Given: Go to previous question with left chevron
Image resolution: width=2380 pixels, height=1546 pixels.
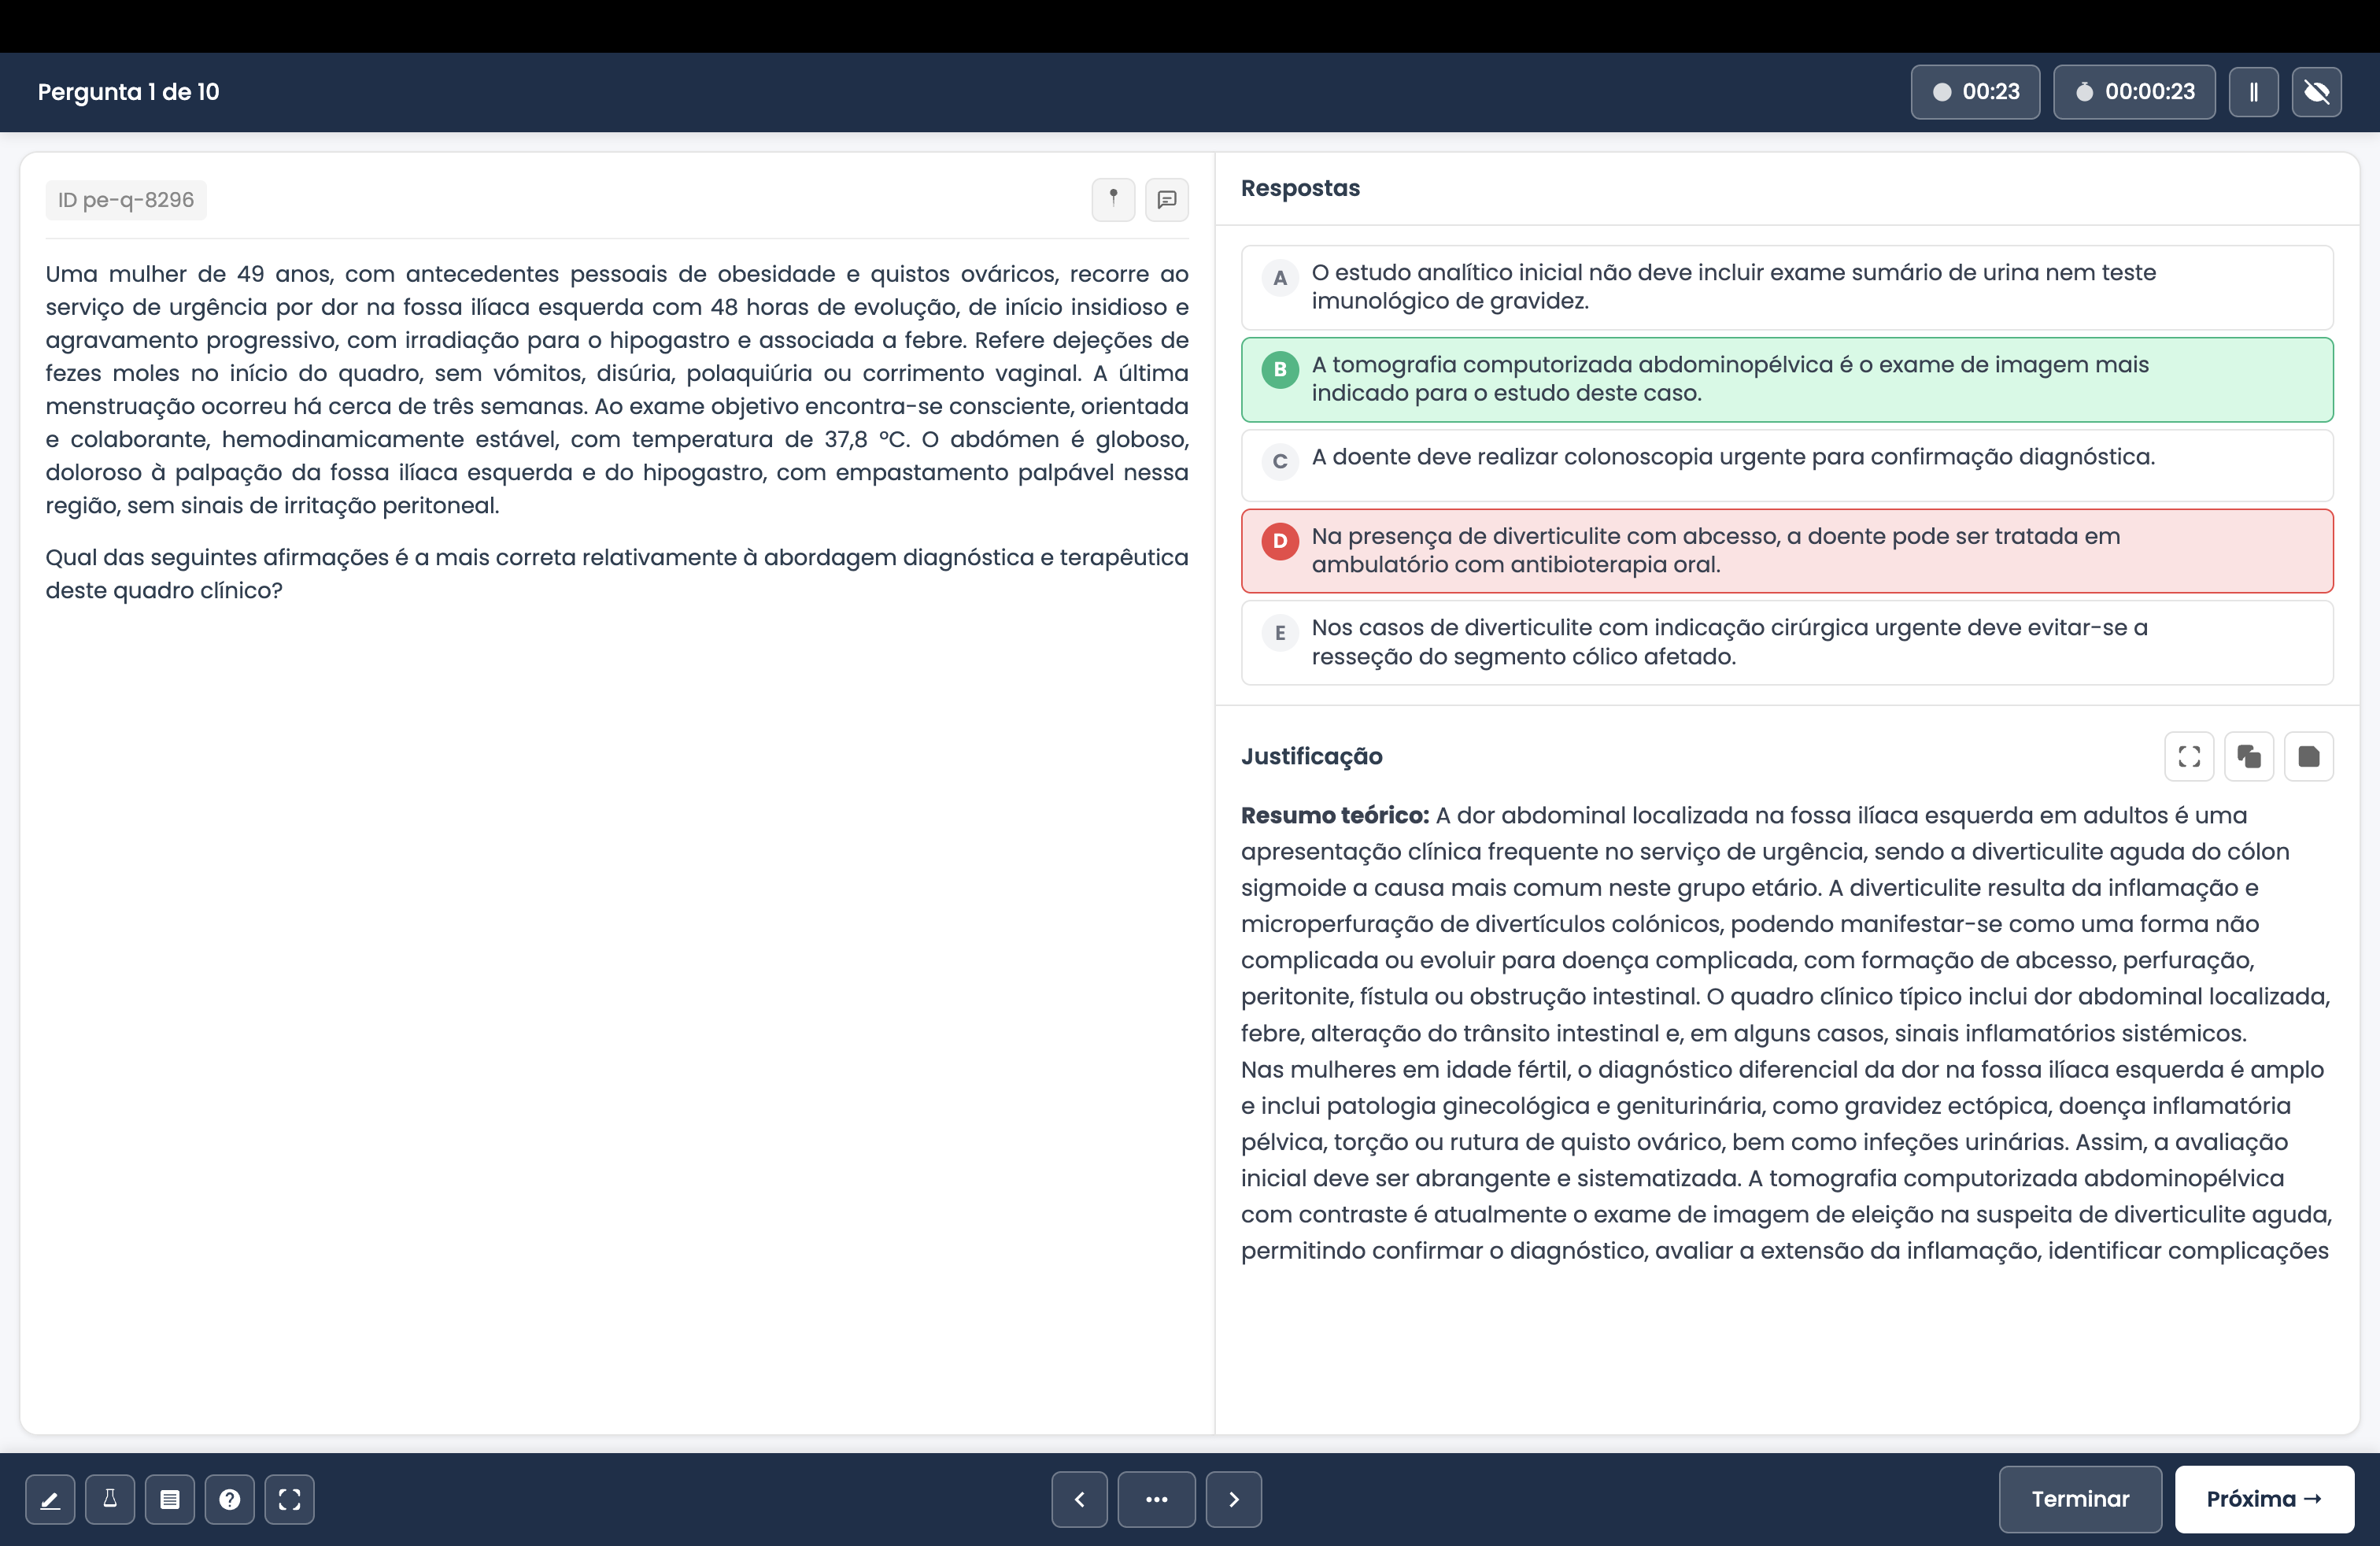Looking at the screenshot, I should (1079, 1499).
